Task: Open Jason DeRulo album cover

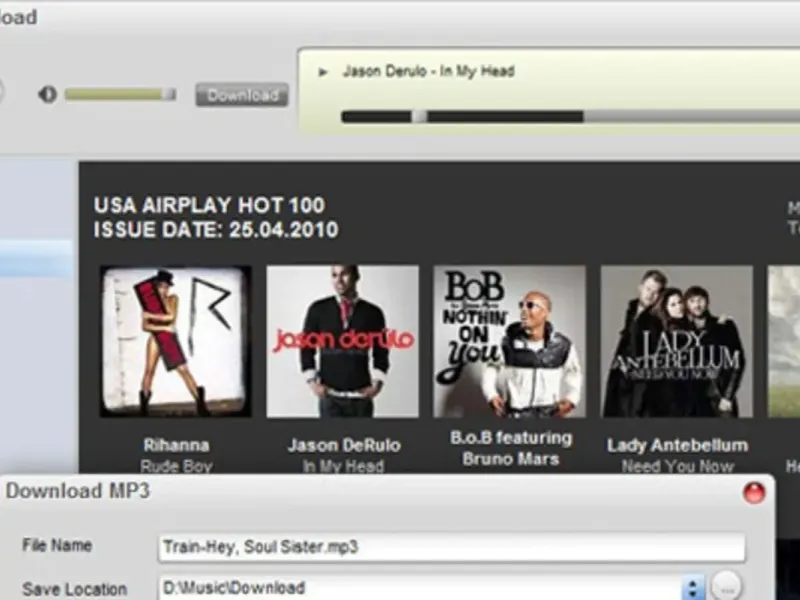Action: coord(343,341)
